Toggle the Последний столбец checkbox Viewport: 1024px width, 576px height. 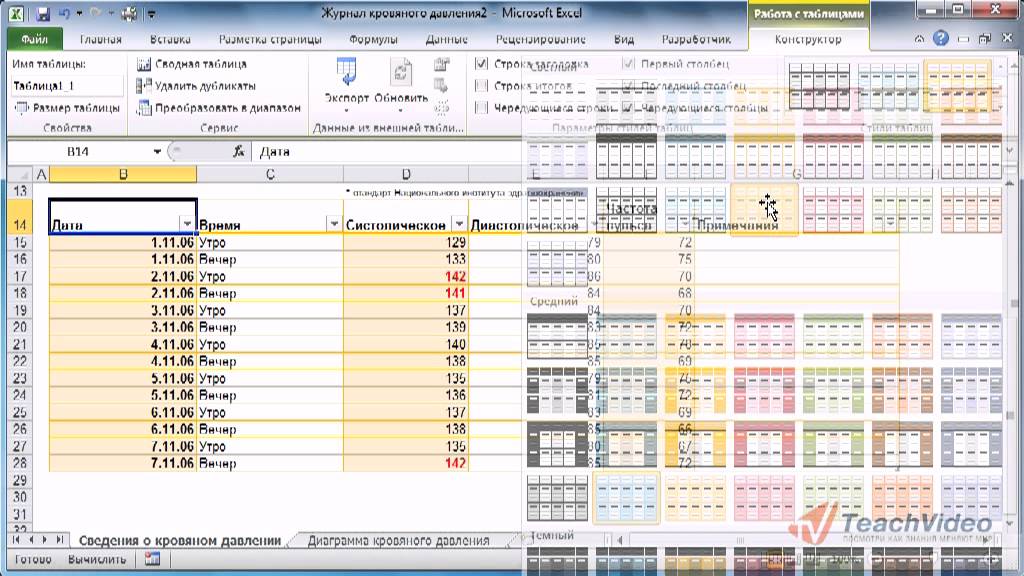628,86
